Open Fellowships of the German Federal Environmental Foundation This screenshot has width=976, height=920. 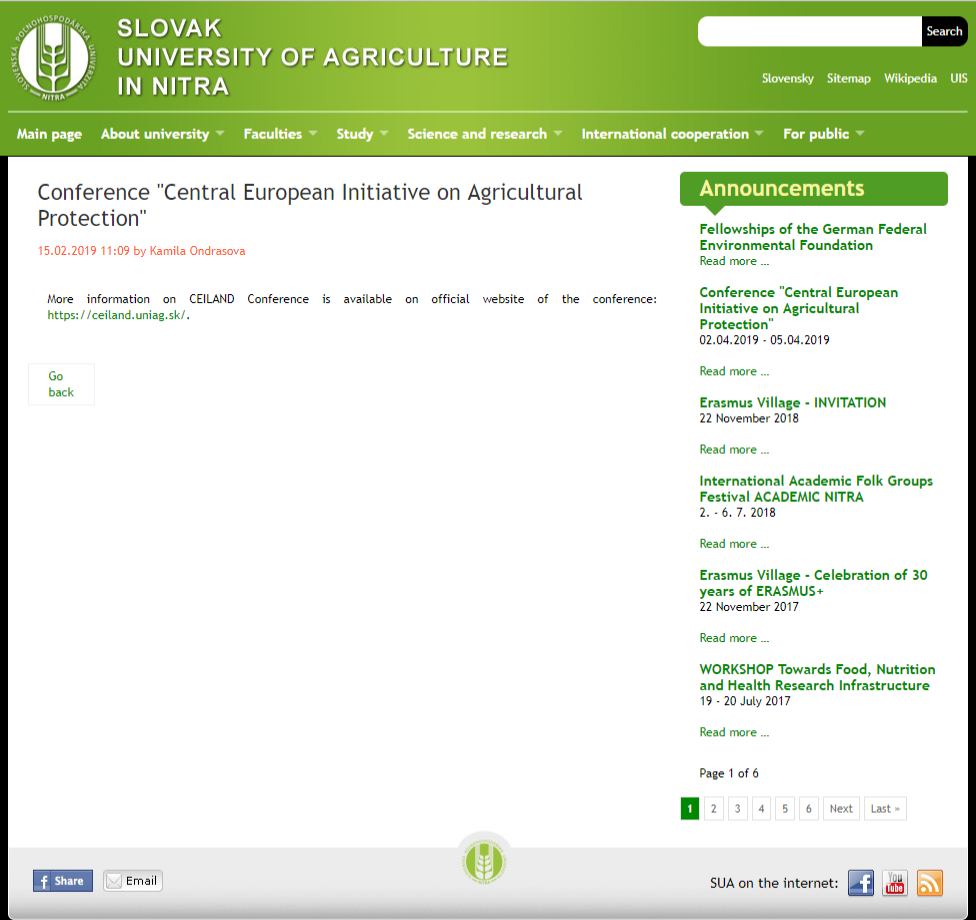coord(813,237)
